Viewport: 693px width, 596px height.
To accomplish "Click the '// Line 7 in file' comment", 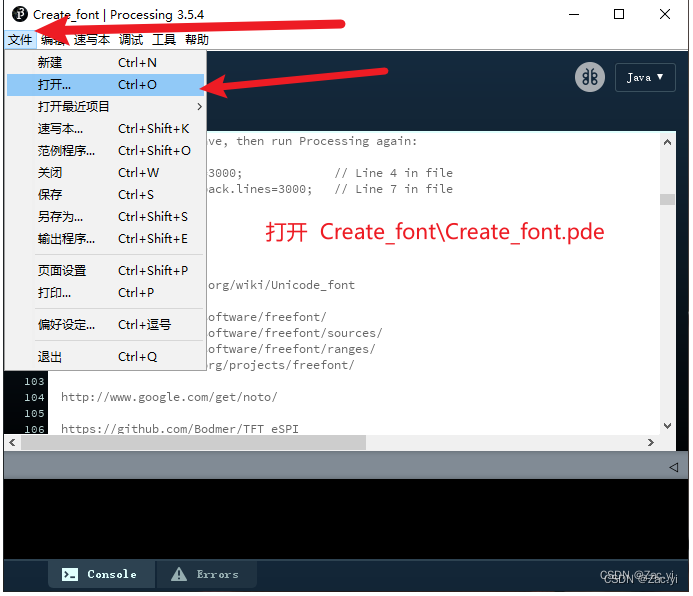I will [x=394, y=189].
